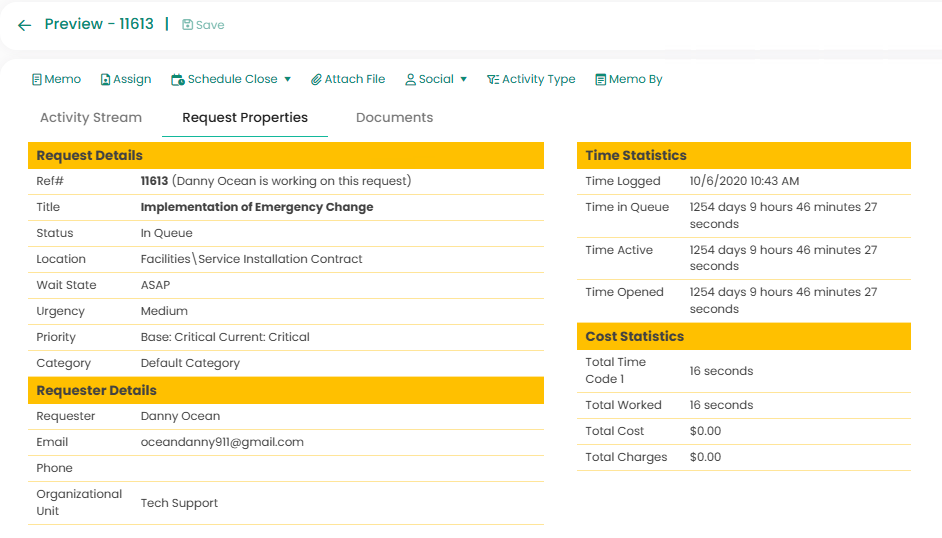
Task: Select the Request Properties tab
Action: point(245,118)
